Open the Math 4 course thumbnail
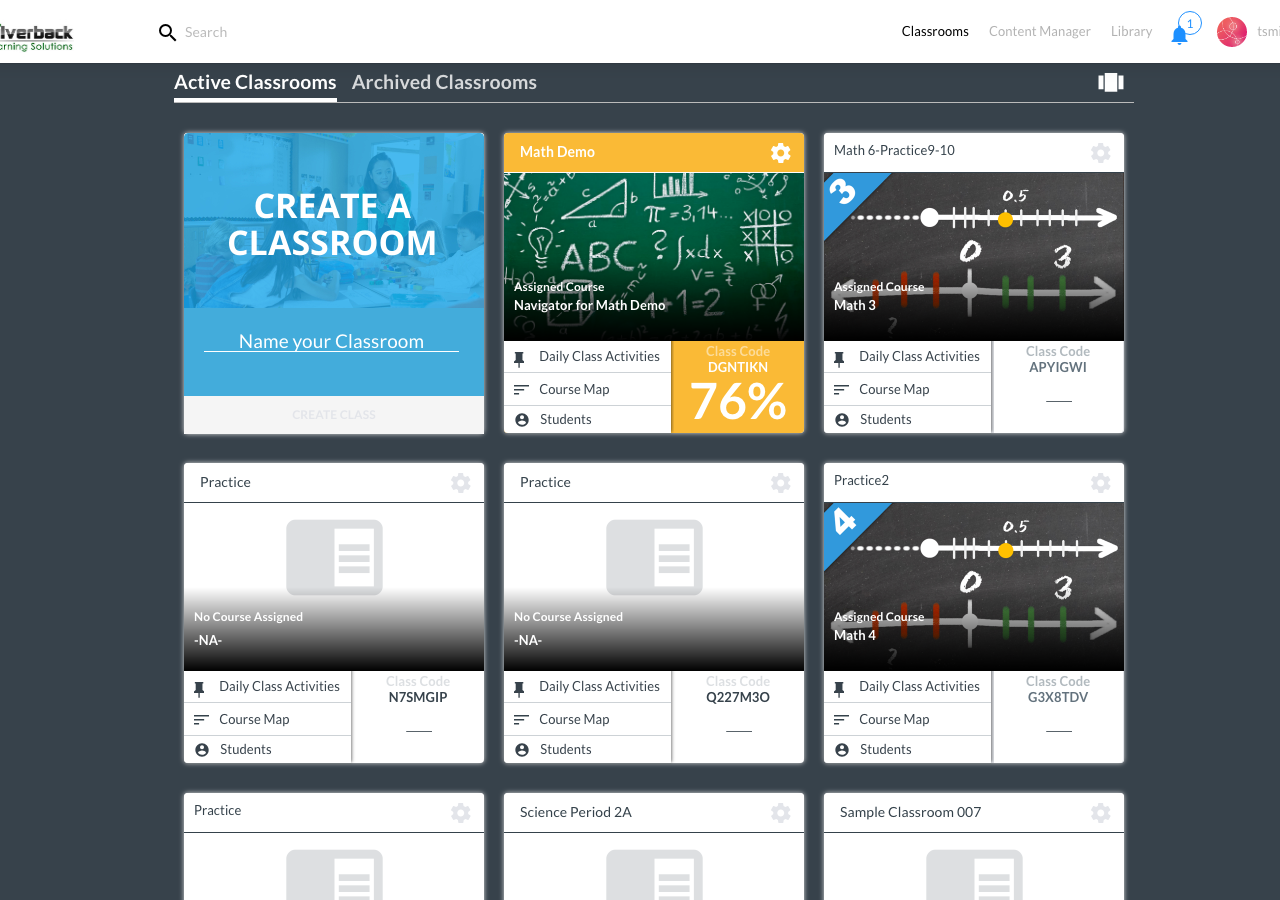The width and height of the screenshot is (1280, 900). coord(973,586)
